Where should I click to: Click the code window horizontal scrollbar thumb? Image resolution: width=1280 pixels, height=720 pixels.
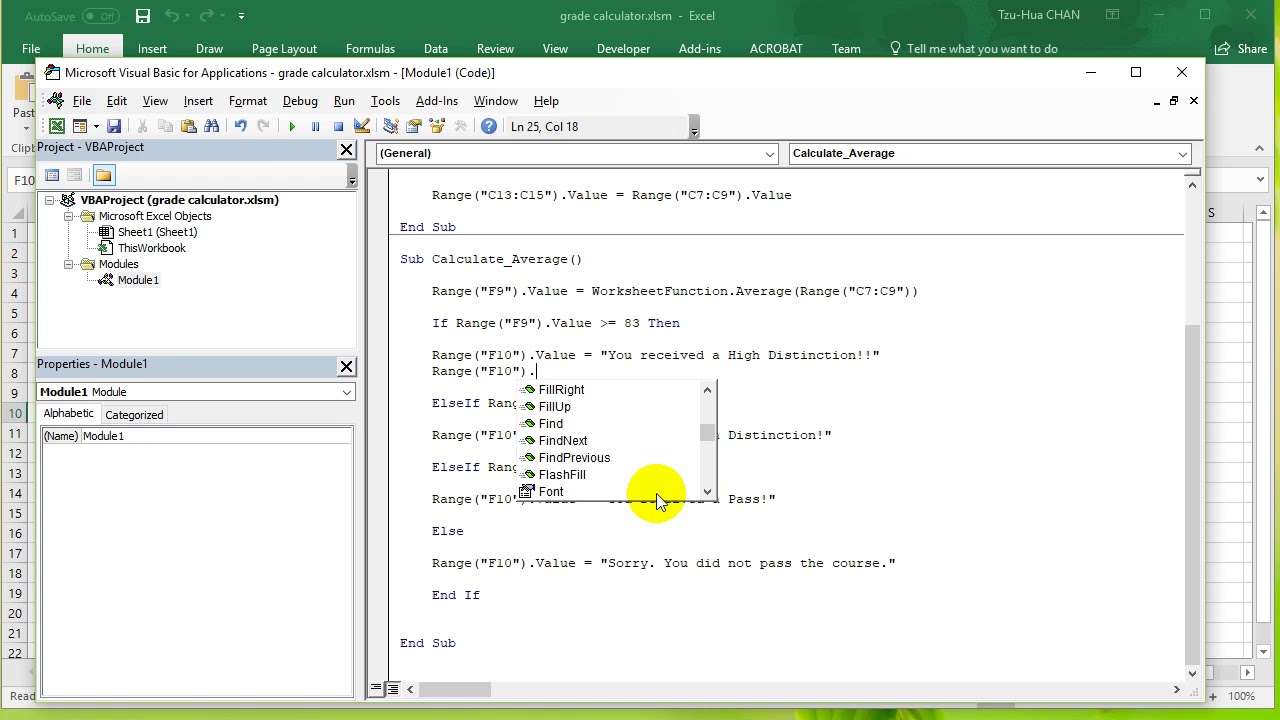455,688
